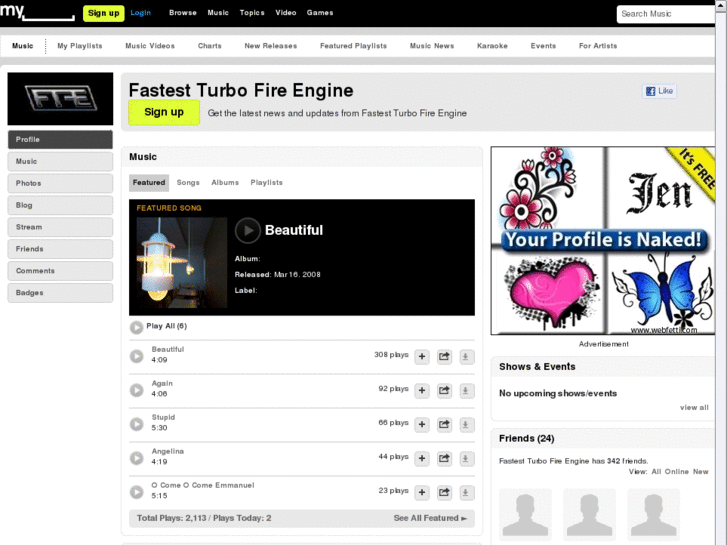Open Video in the top navigation
This screenshot has width=727, height=545.
point(286,13)
